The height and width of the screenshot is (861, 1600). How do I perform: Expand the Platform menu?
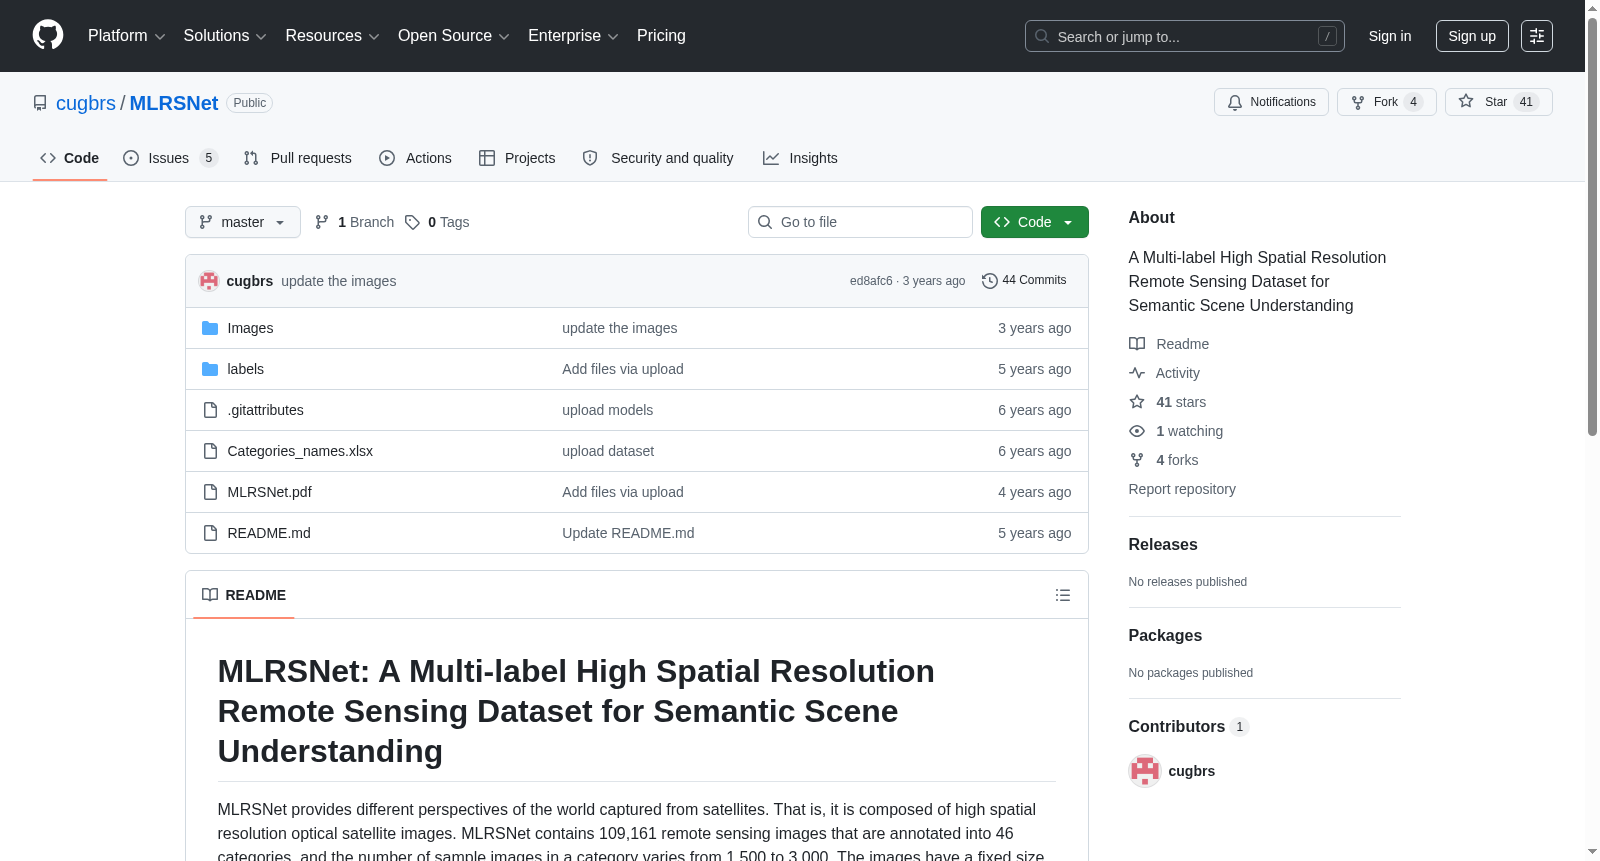pyautogui.click(x=127, y=36)
